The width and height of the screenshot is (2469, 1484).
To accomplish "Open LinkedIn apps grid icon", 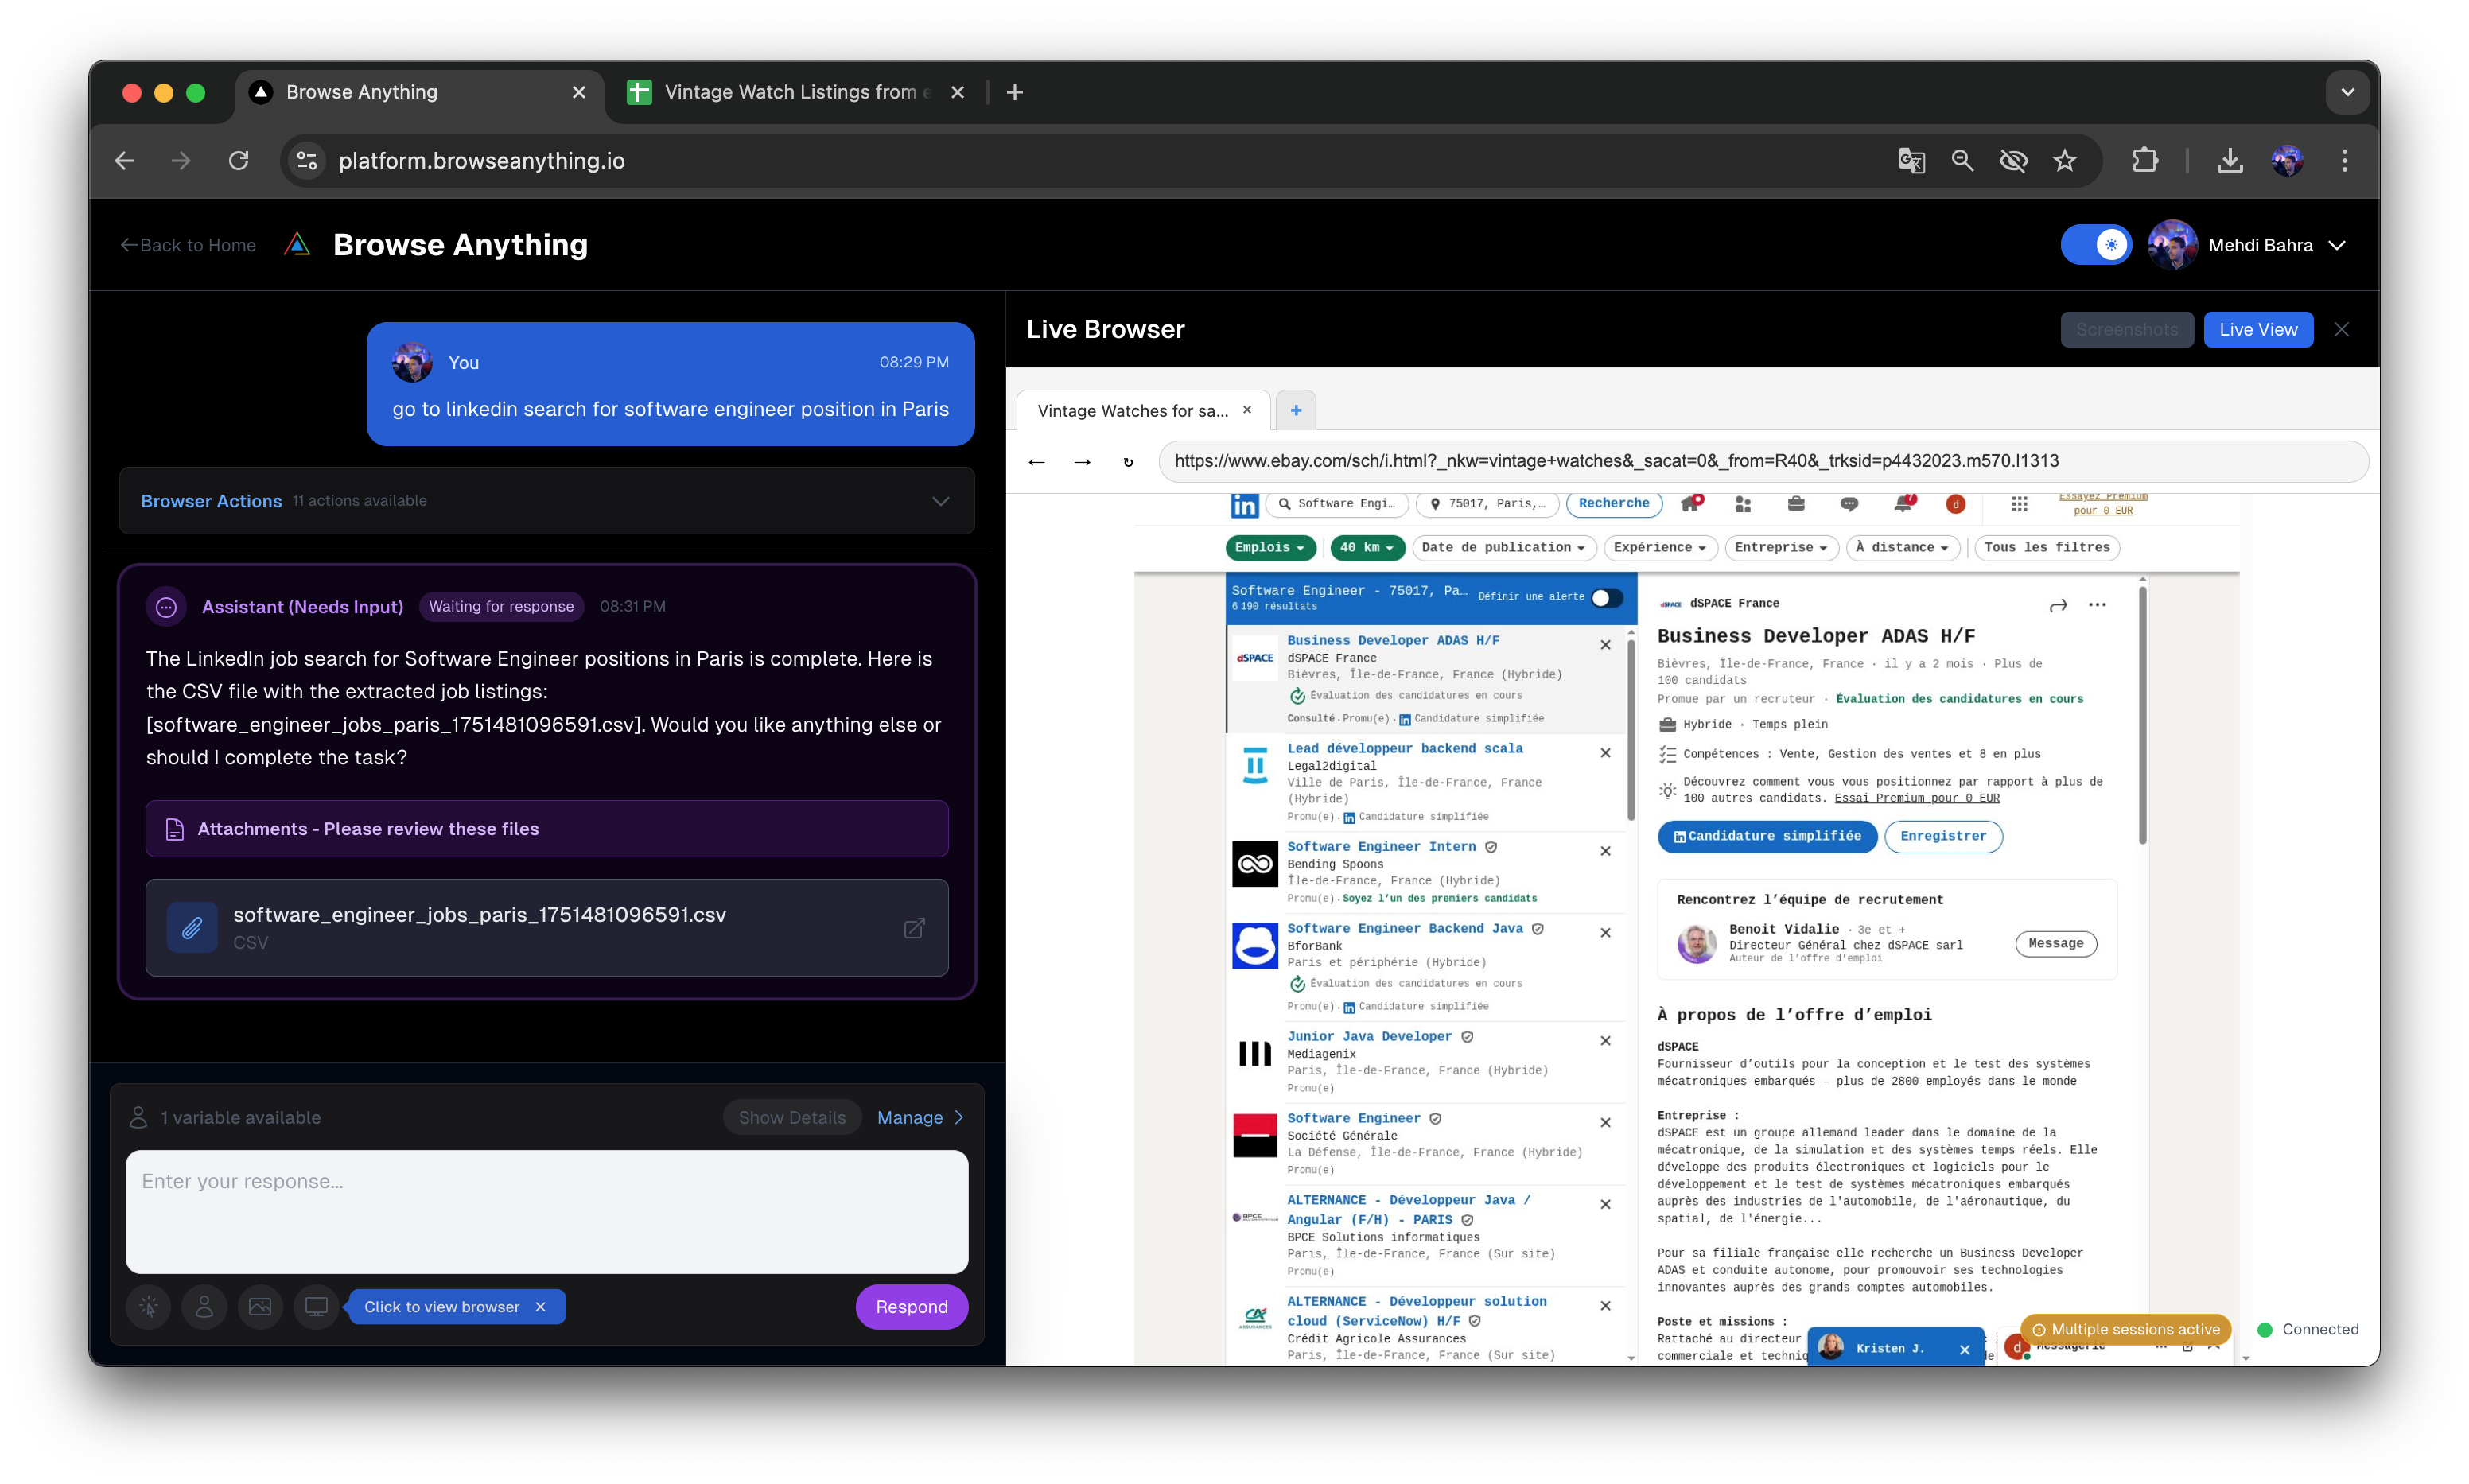I will [2019, 503].
